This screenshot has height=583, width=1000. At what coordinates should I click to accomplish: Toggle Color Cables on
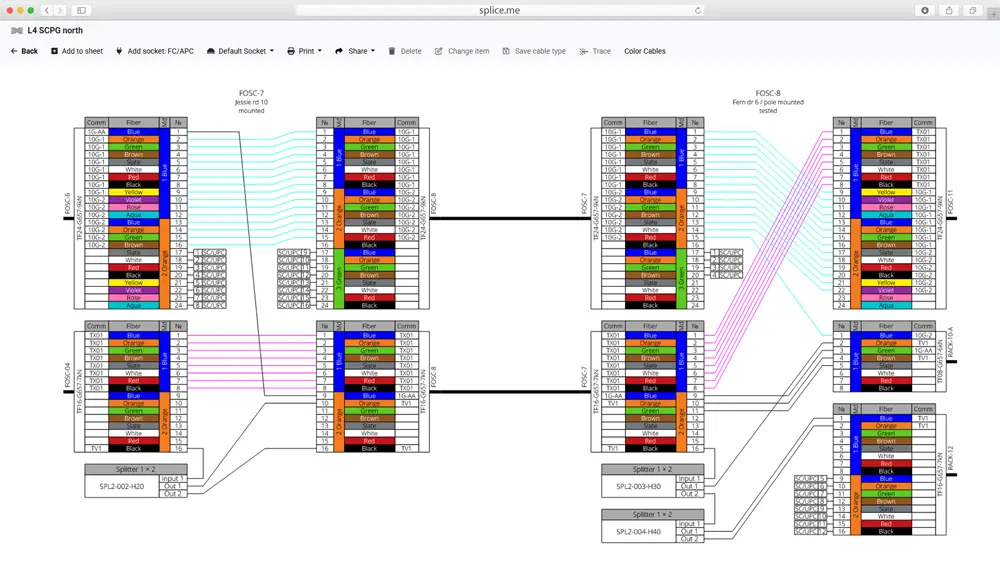tap(645, 51)
